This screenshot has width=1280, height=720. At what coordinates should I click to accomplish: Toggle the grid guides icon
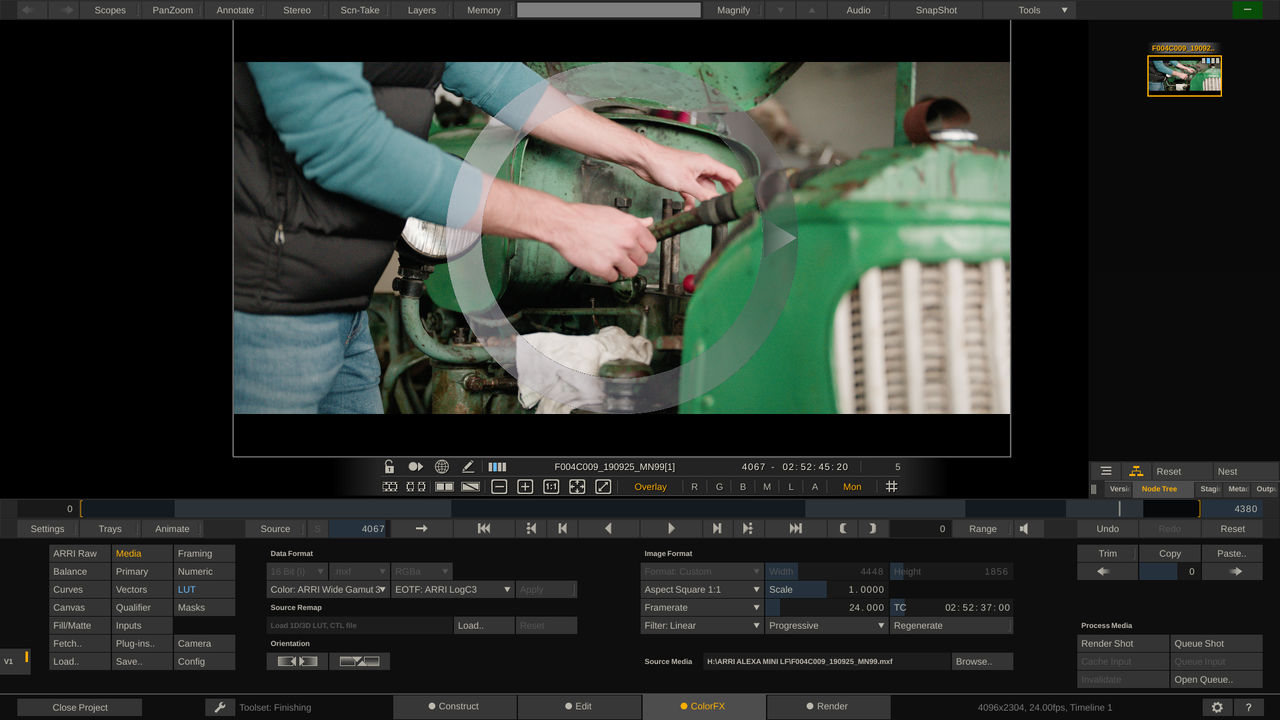click(x=892, y=487)
